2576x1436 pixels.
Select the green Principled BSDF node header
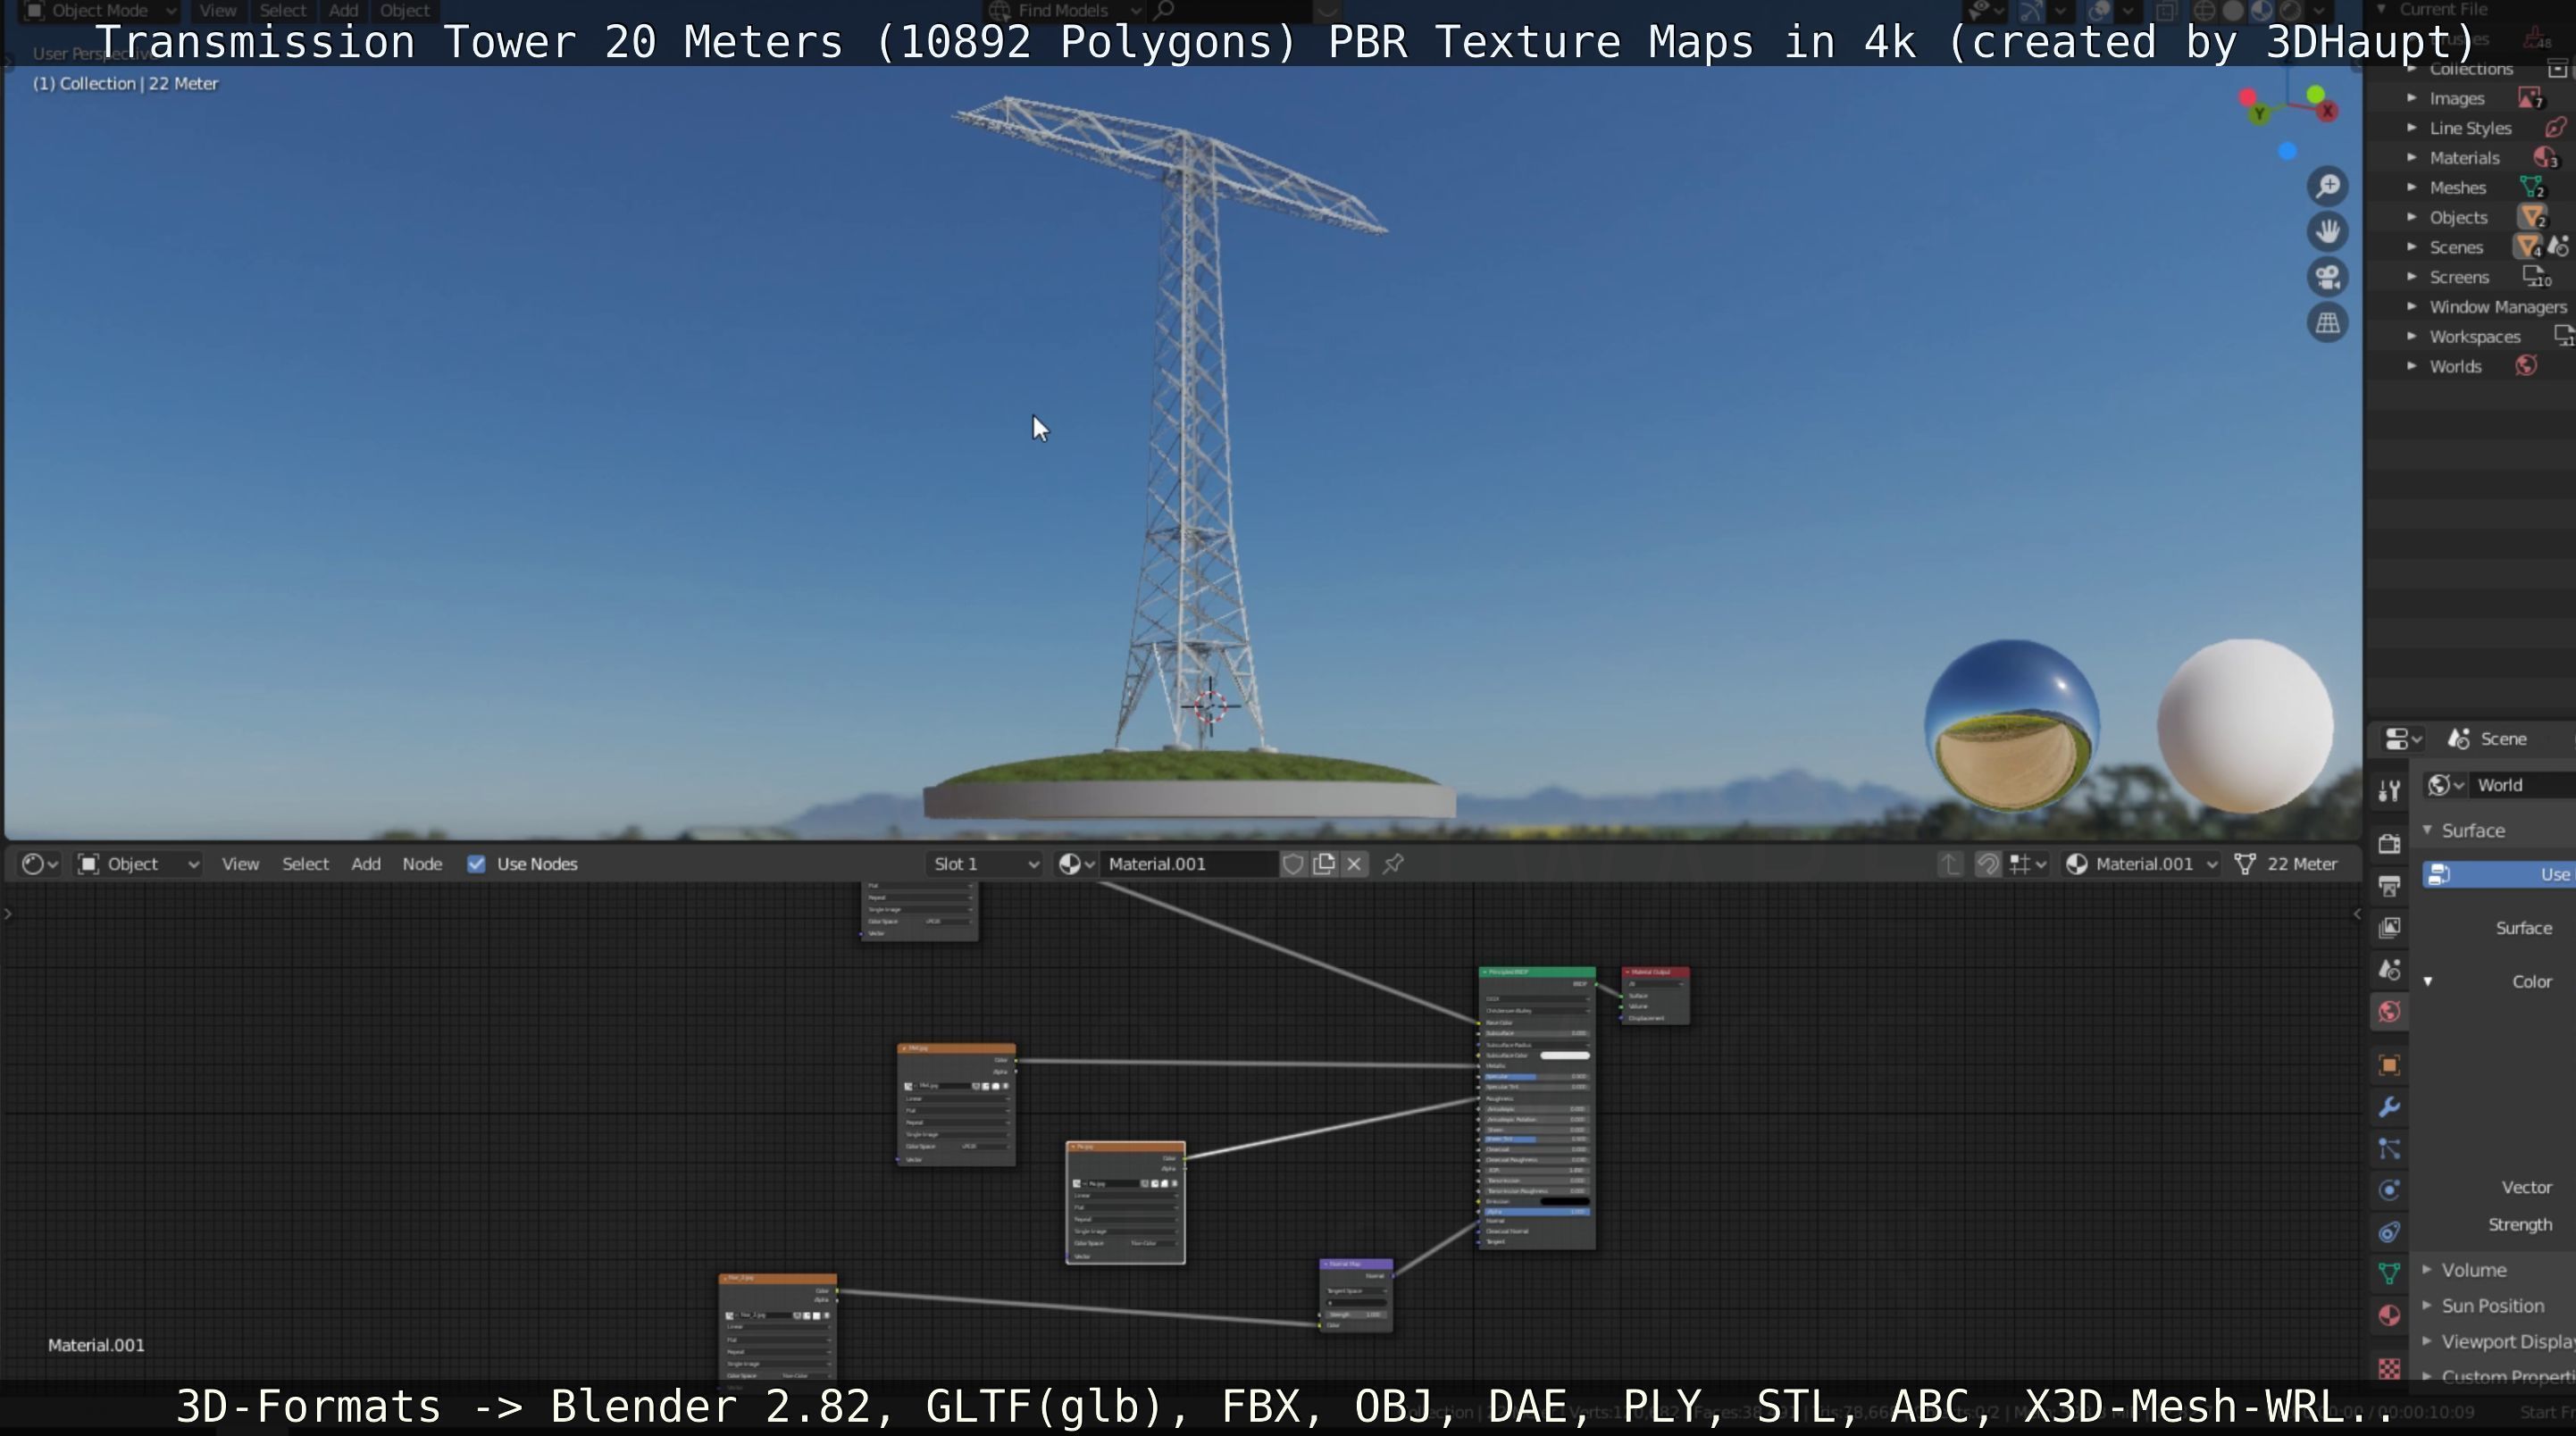point(1537,972)
